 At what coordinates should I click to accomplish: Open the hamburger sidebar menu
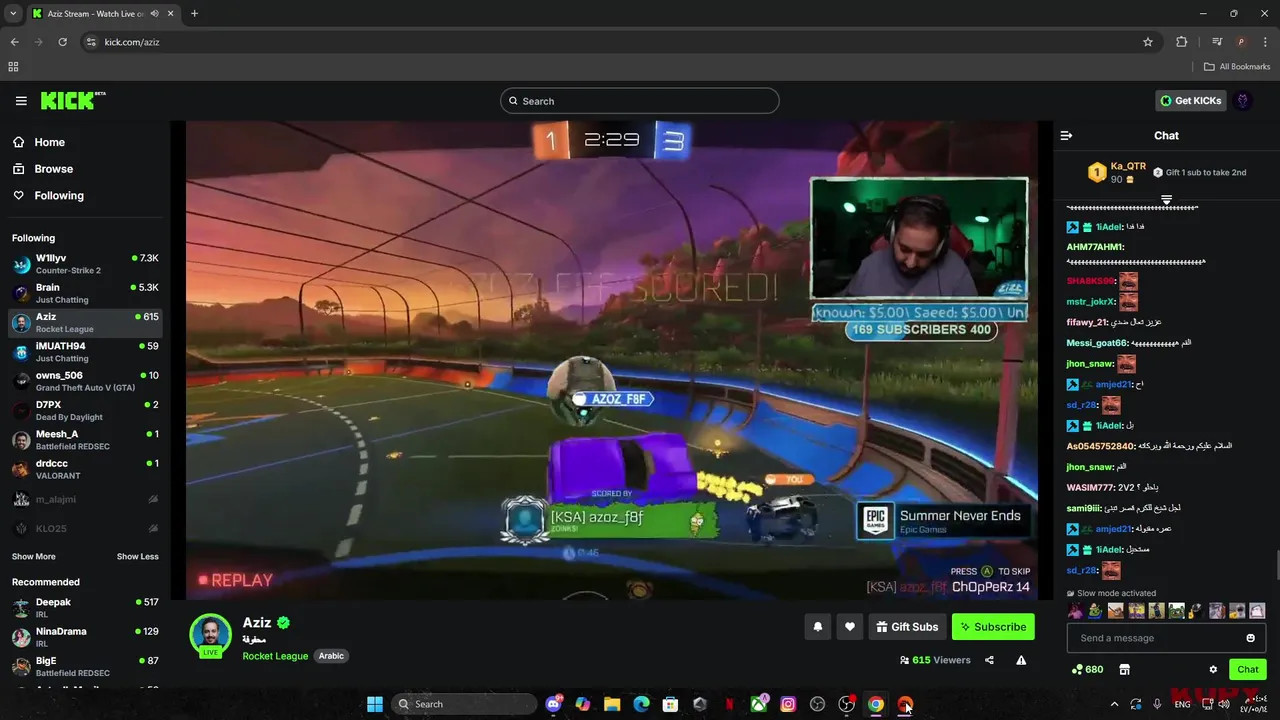pyautogui.click(x=21, y=100)
